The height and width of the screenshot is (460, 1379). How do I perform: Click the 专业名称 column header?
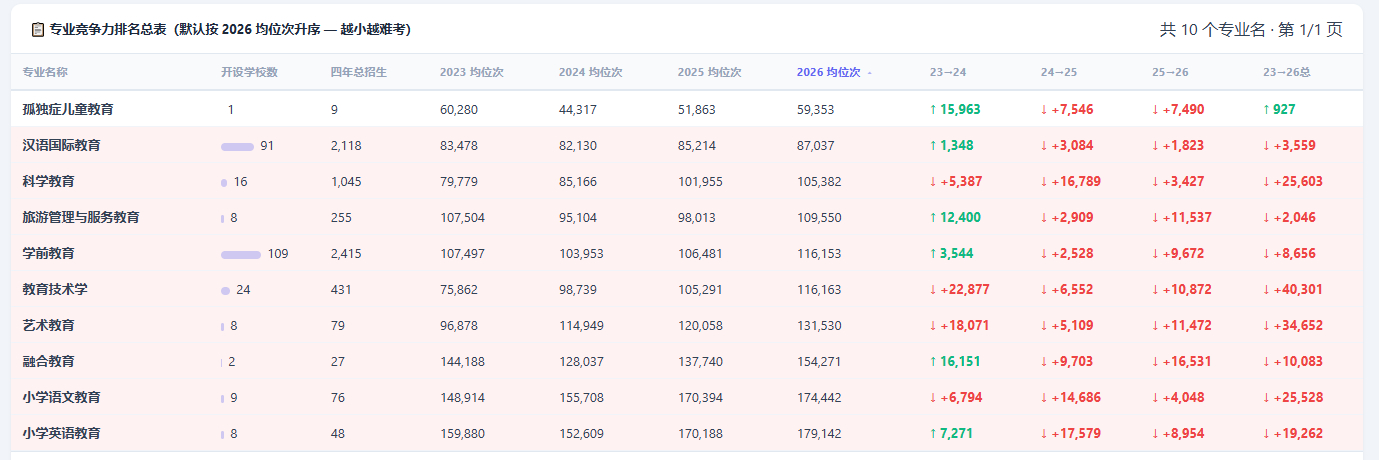pyautogui.click(x=45, y=72)
